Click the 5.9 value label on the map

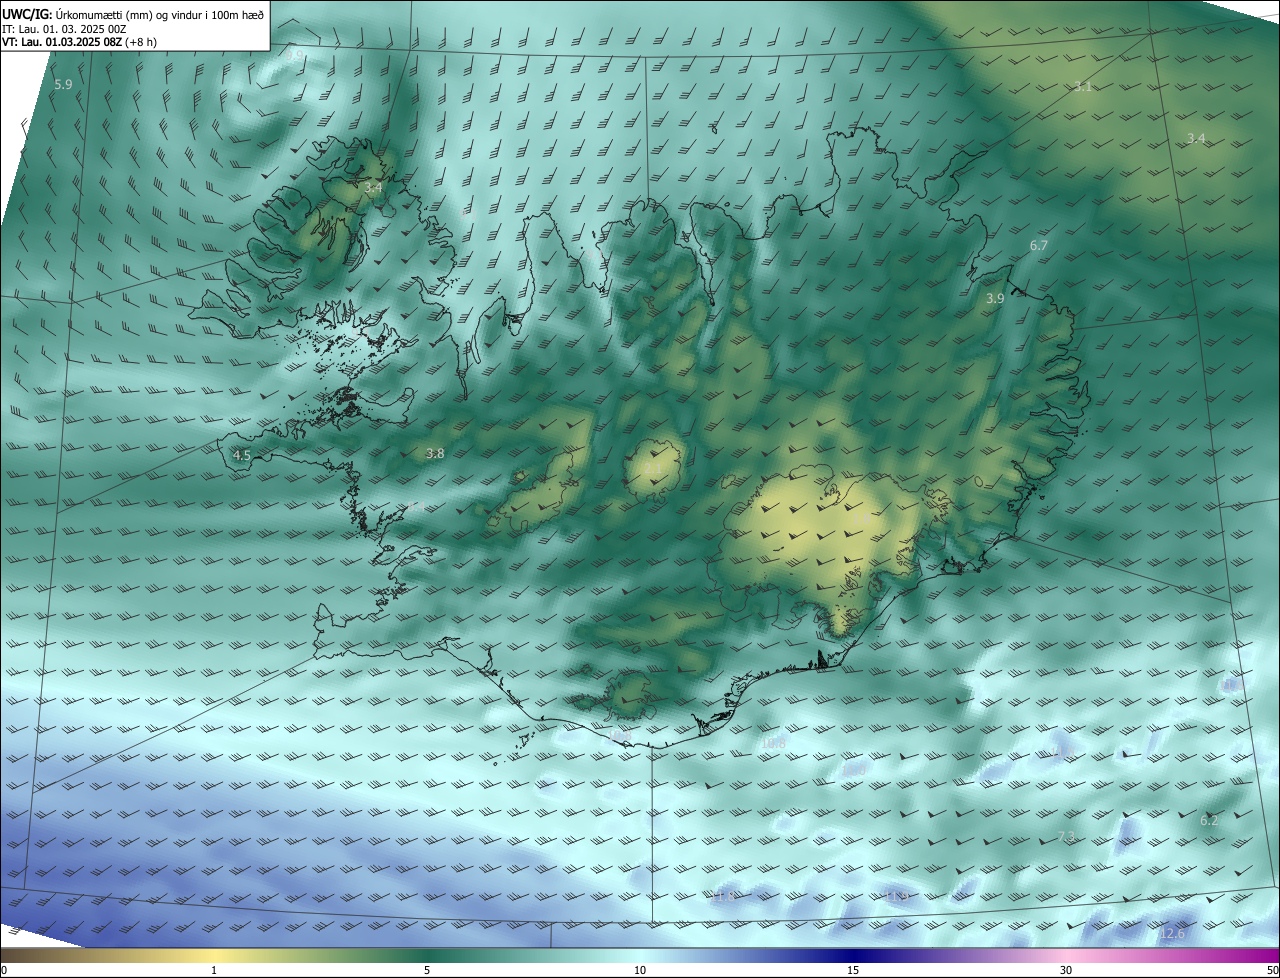63,85
